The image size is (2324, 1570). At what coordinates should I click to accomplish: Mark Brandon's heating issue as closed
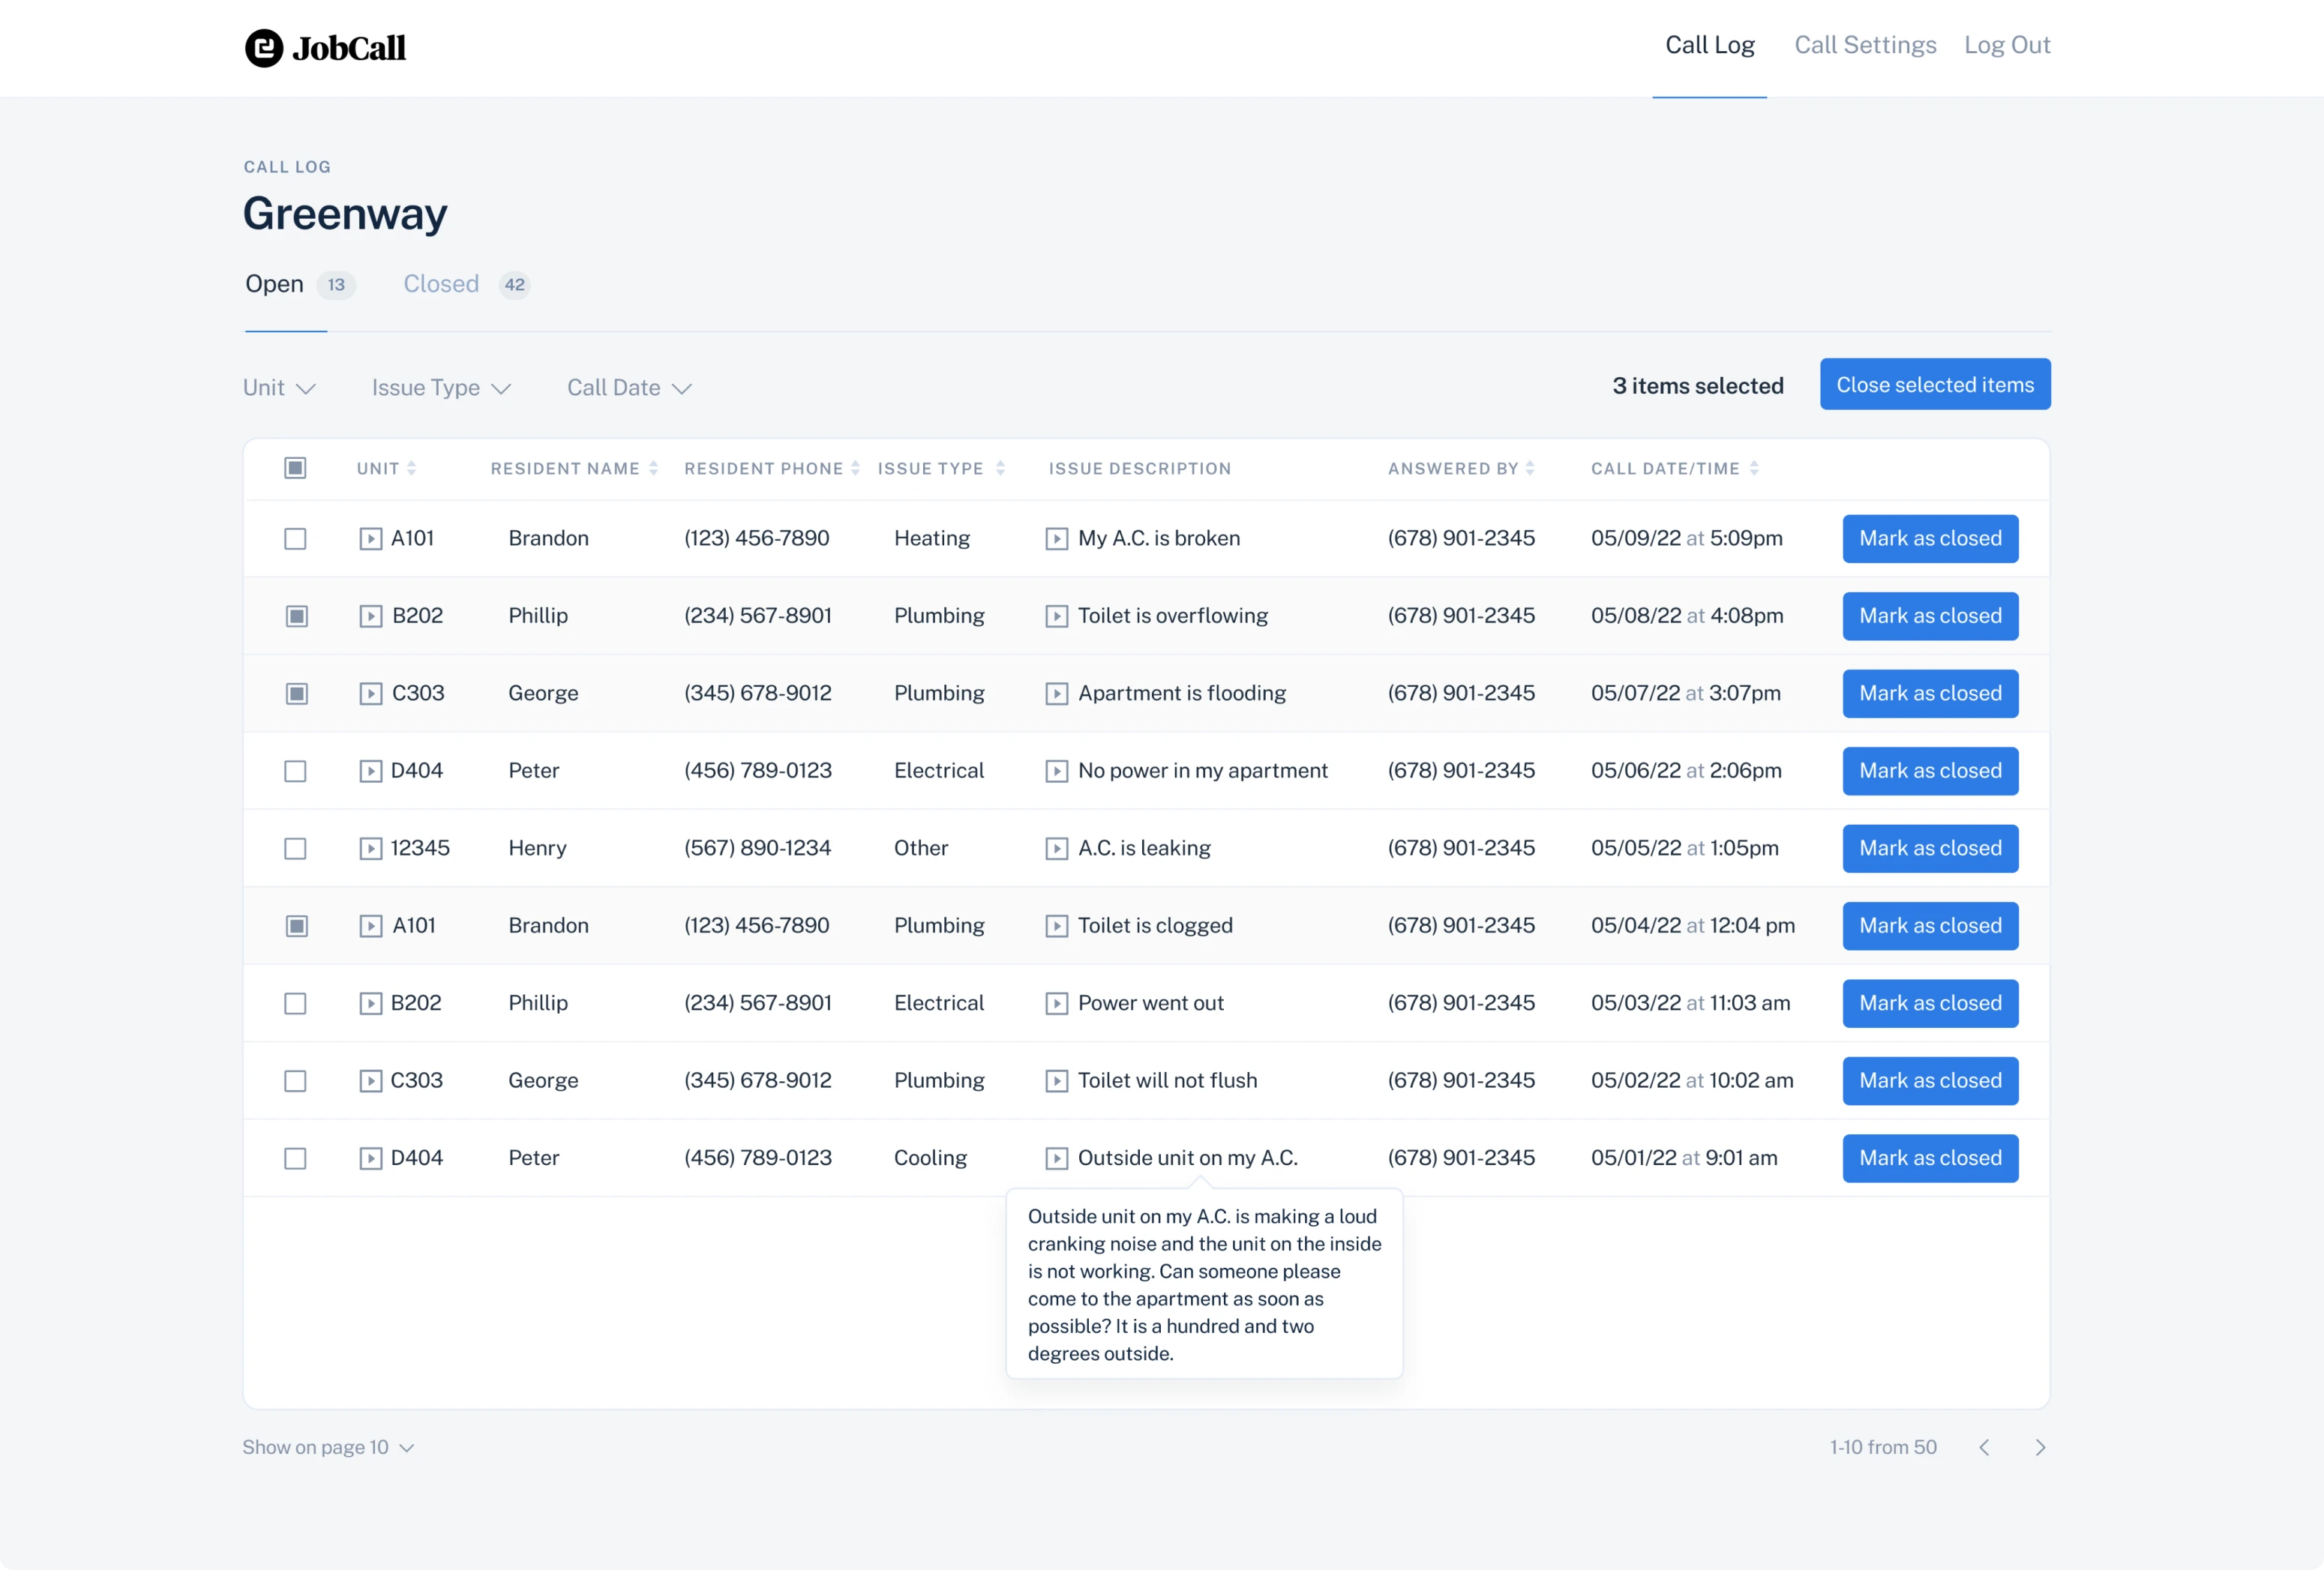tap(1930, 538)
